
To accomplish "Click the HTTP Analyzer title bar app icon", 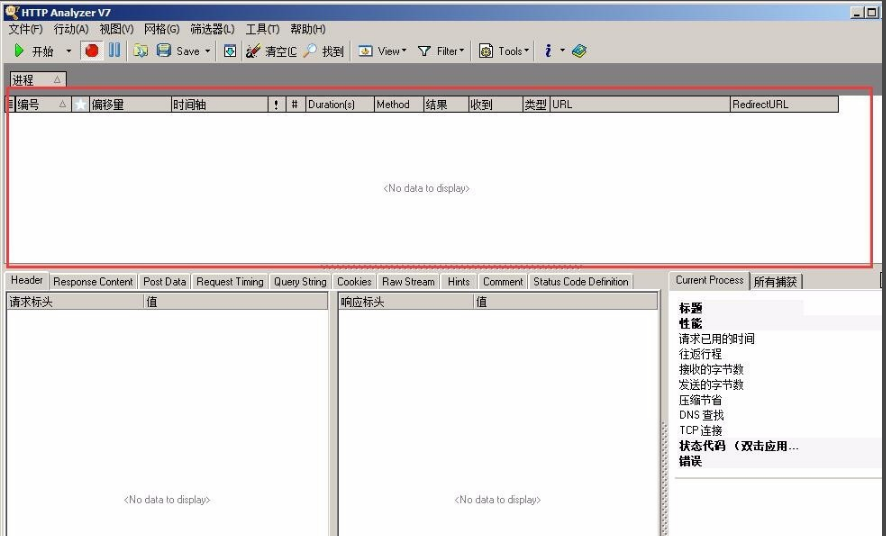I will 11,12.
